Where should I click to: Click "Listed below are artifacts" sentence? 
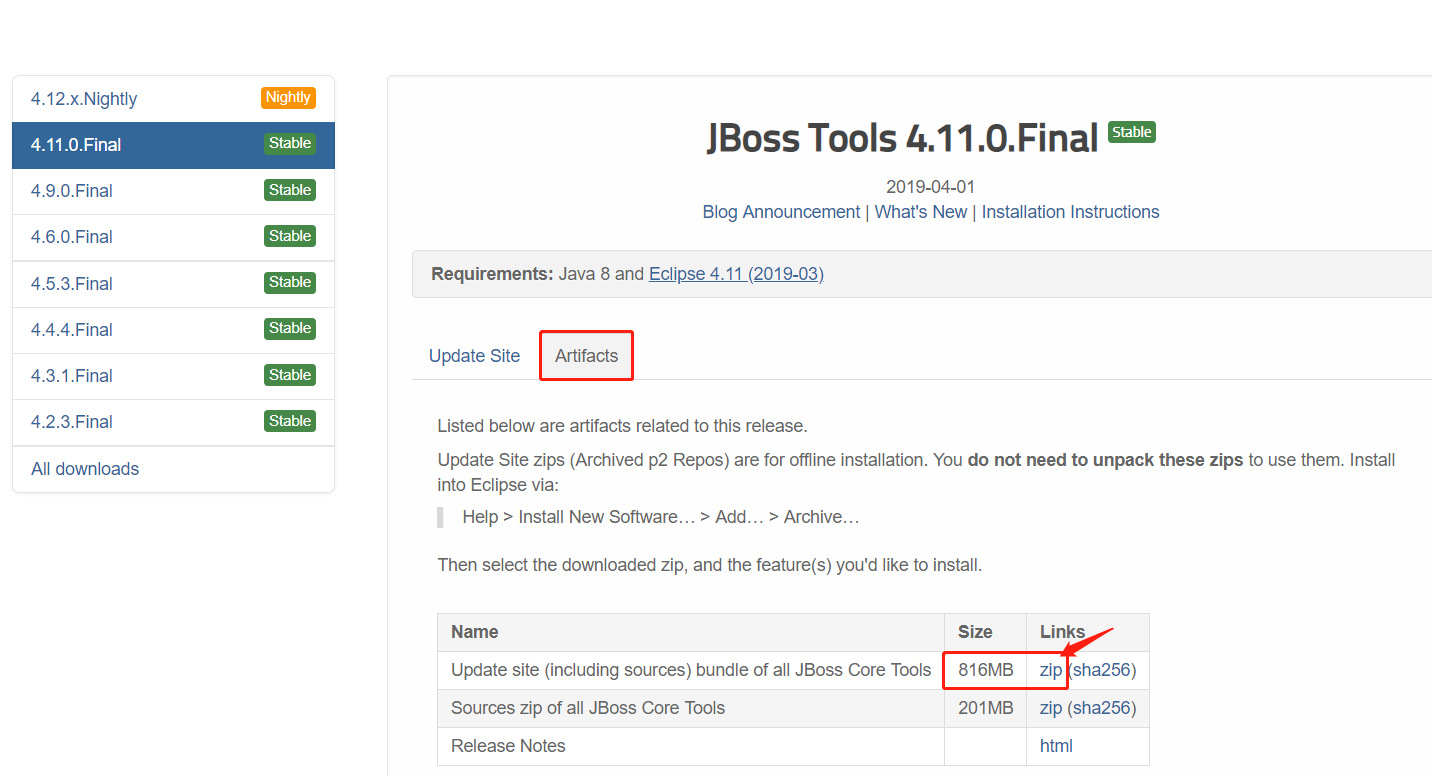pyautogui.click(x=622, y=426)
